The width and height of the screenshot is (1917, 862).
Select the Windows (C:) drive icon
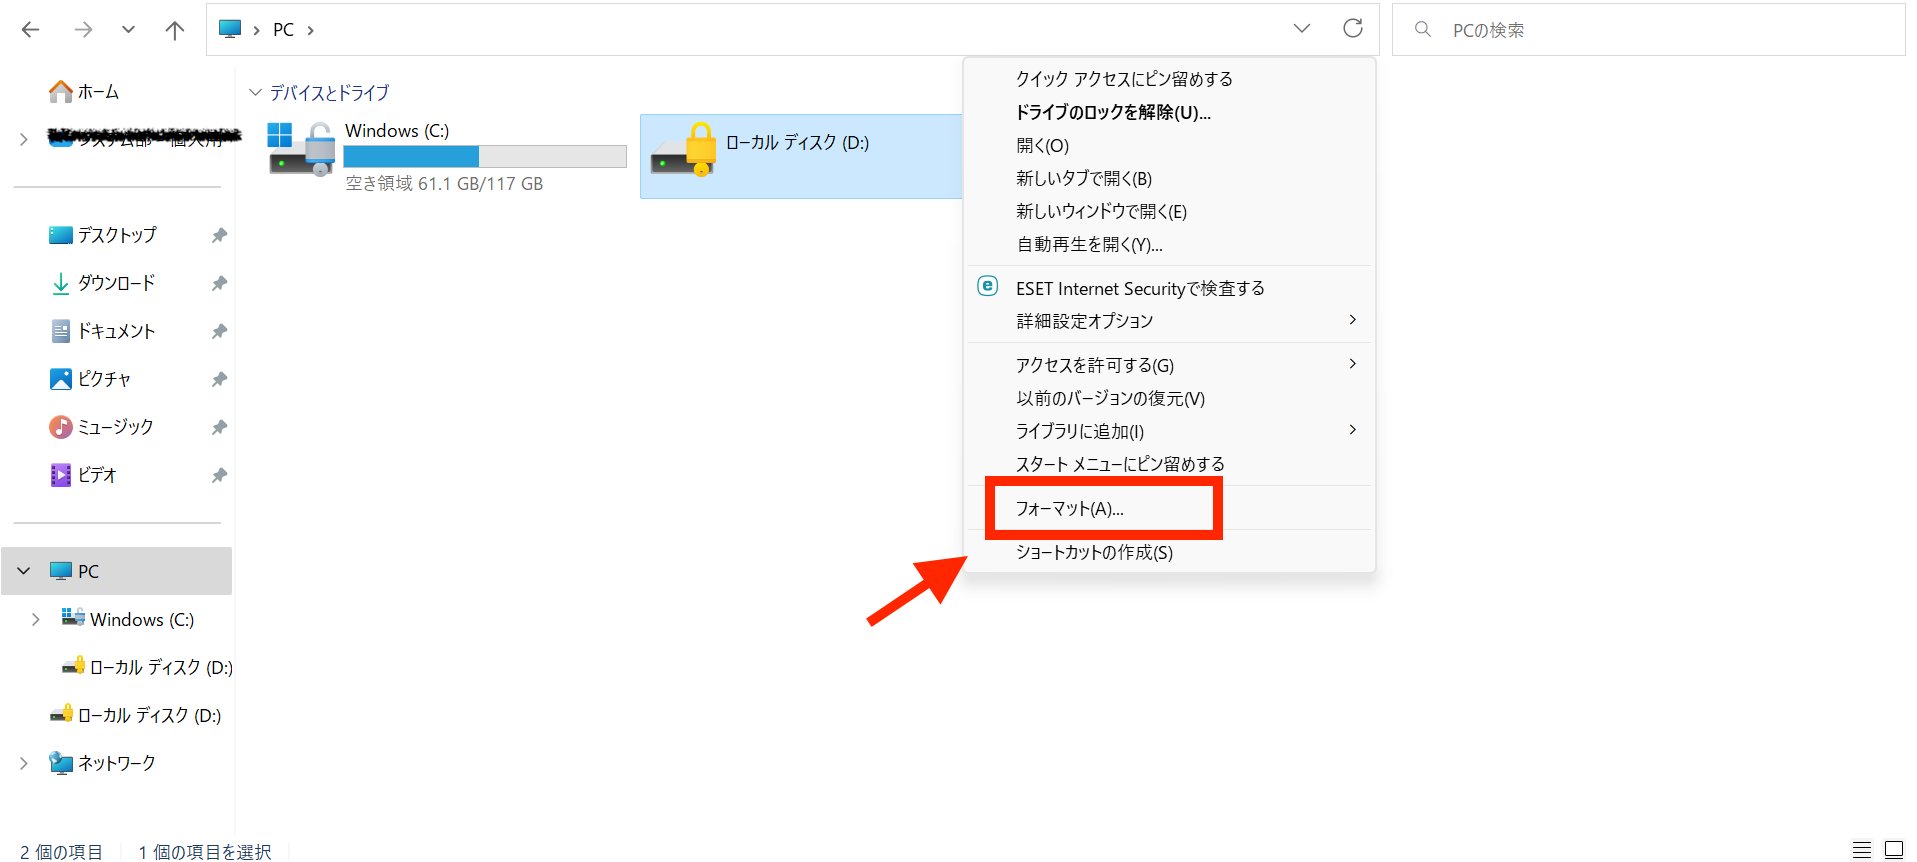(301, 149)
